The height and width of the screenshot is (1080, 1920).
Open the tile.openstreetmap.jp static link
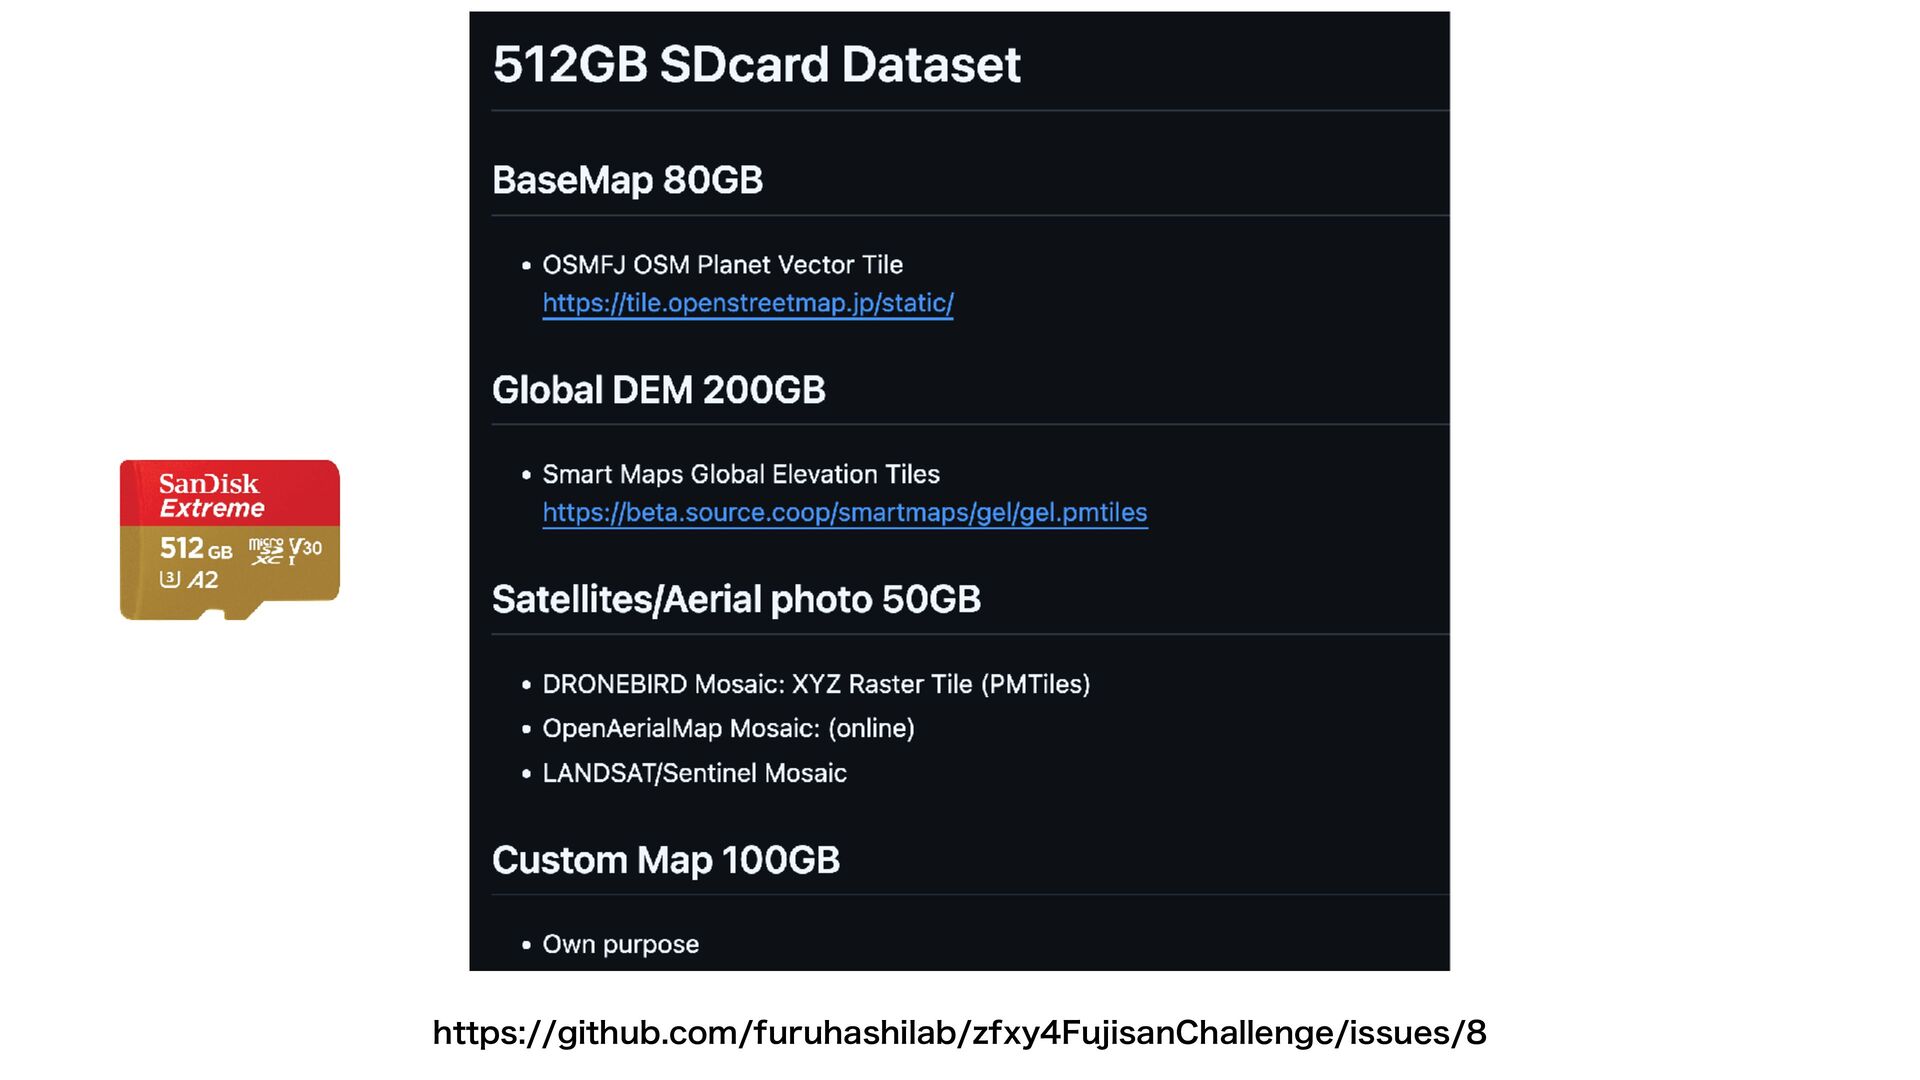click(748, 303)
